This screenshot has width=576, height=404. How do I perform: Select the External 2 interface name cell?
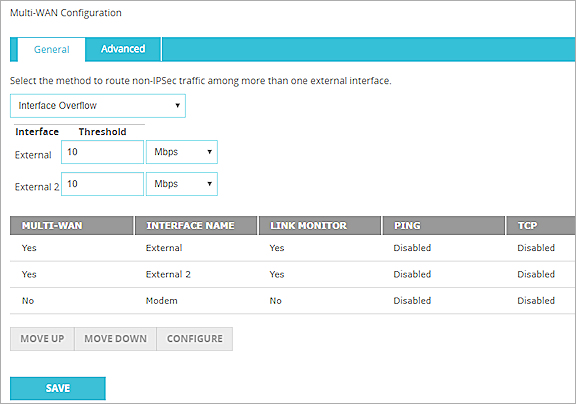pyautogui.click(x=168, y=274)
